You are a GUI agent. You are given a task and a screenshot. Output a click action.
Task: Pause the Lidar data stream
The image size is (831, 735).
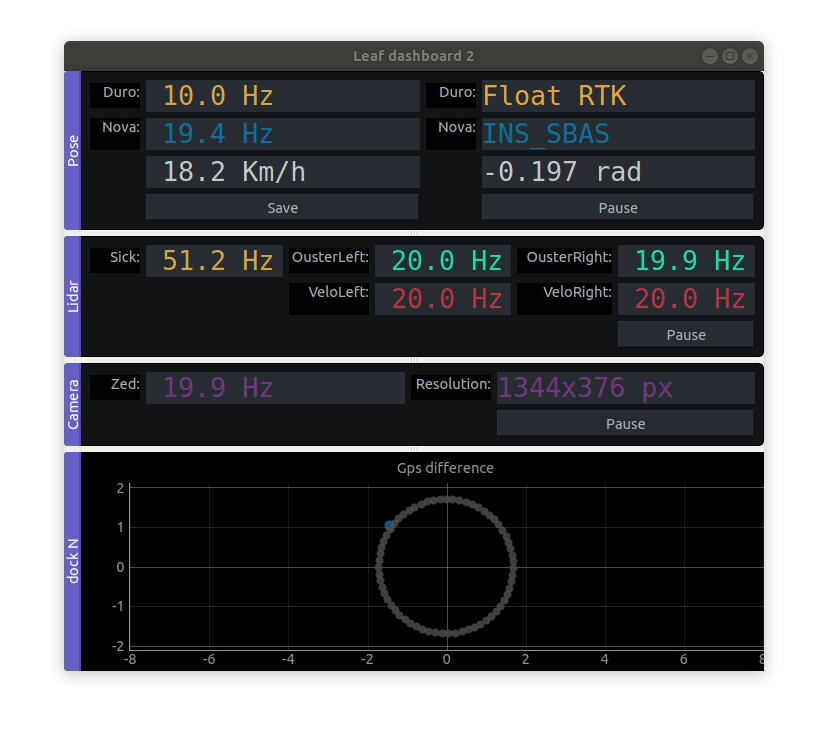[x=686, y=334]
